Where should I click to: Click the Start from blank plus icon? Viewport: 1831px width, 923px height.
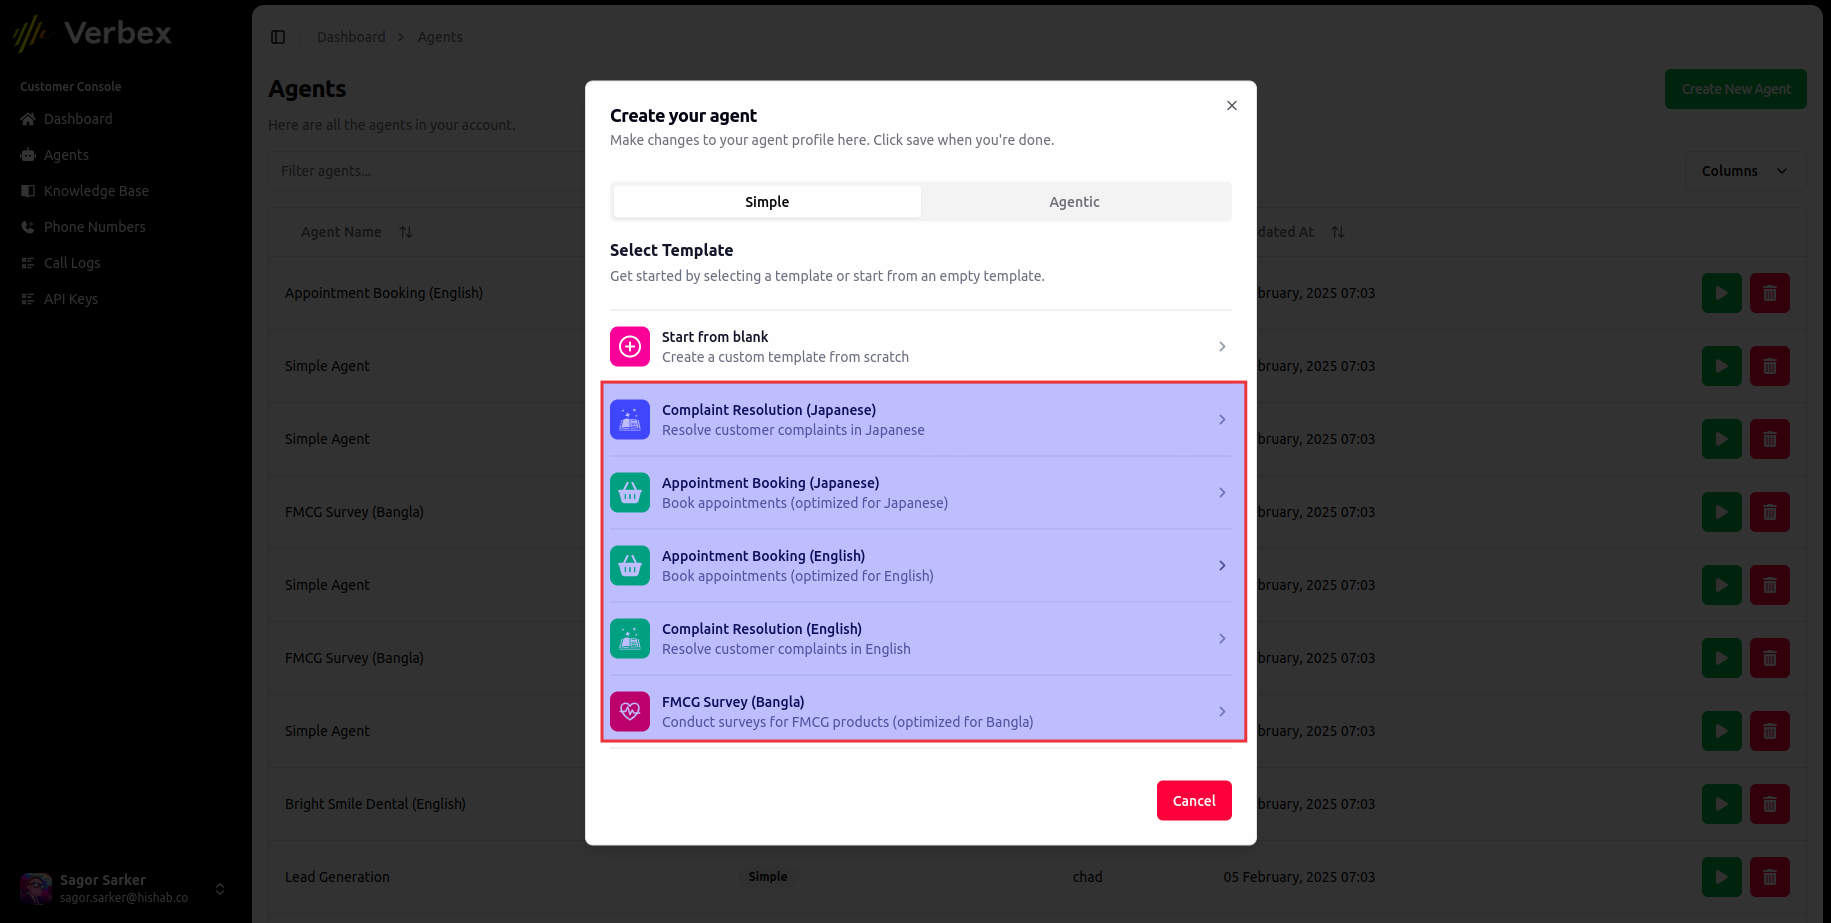coord(629,346)
